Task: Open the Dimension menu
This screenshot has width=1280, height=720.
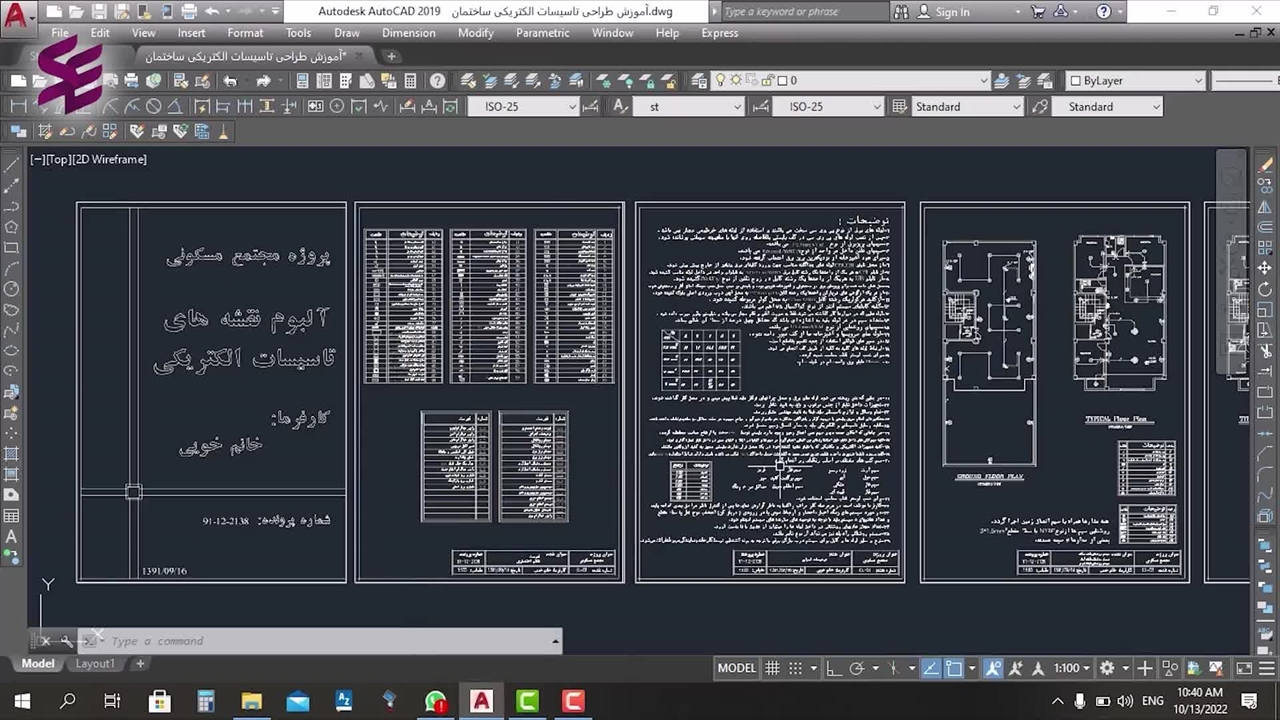Action: click(x=408, y=33)
